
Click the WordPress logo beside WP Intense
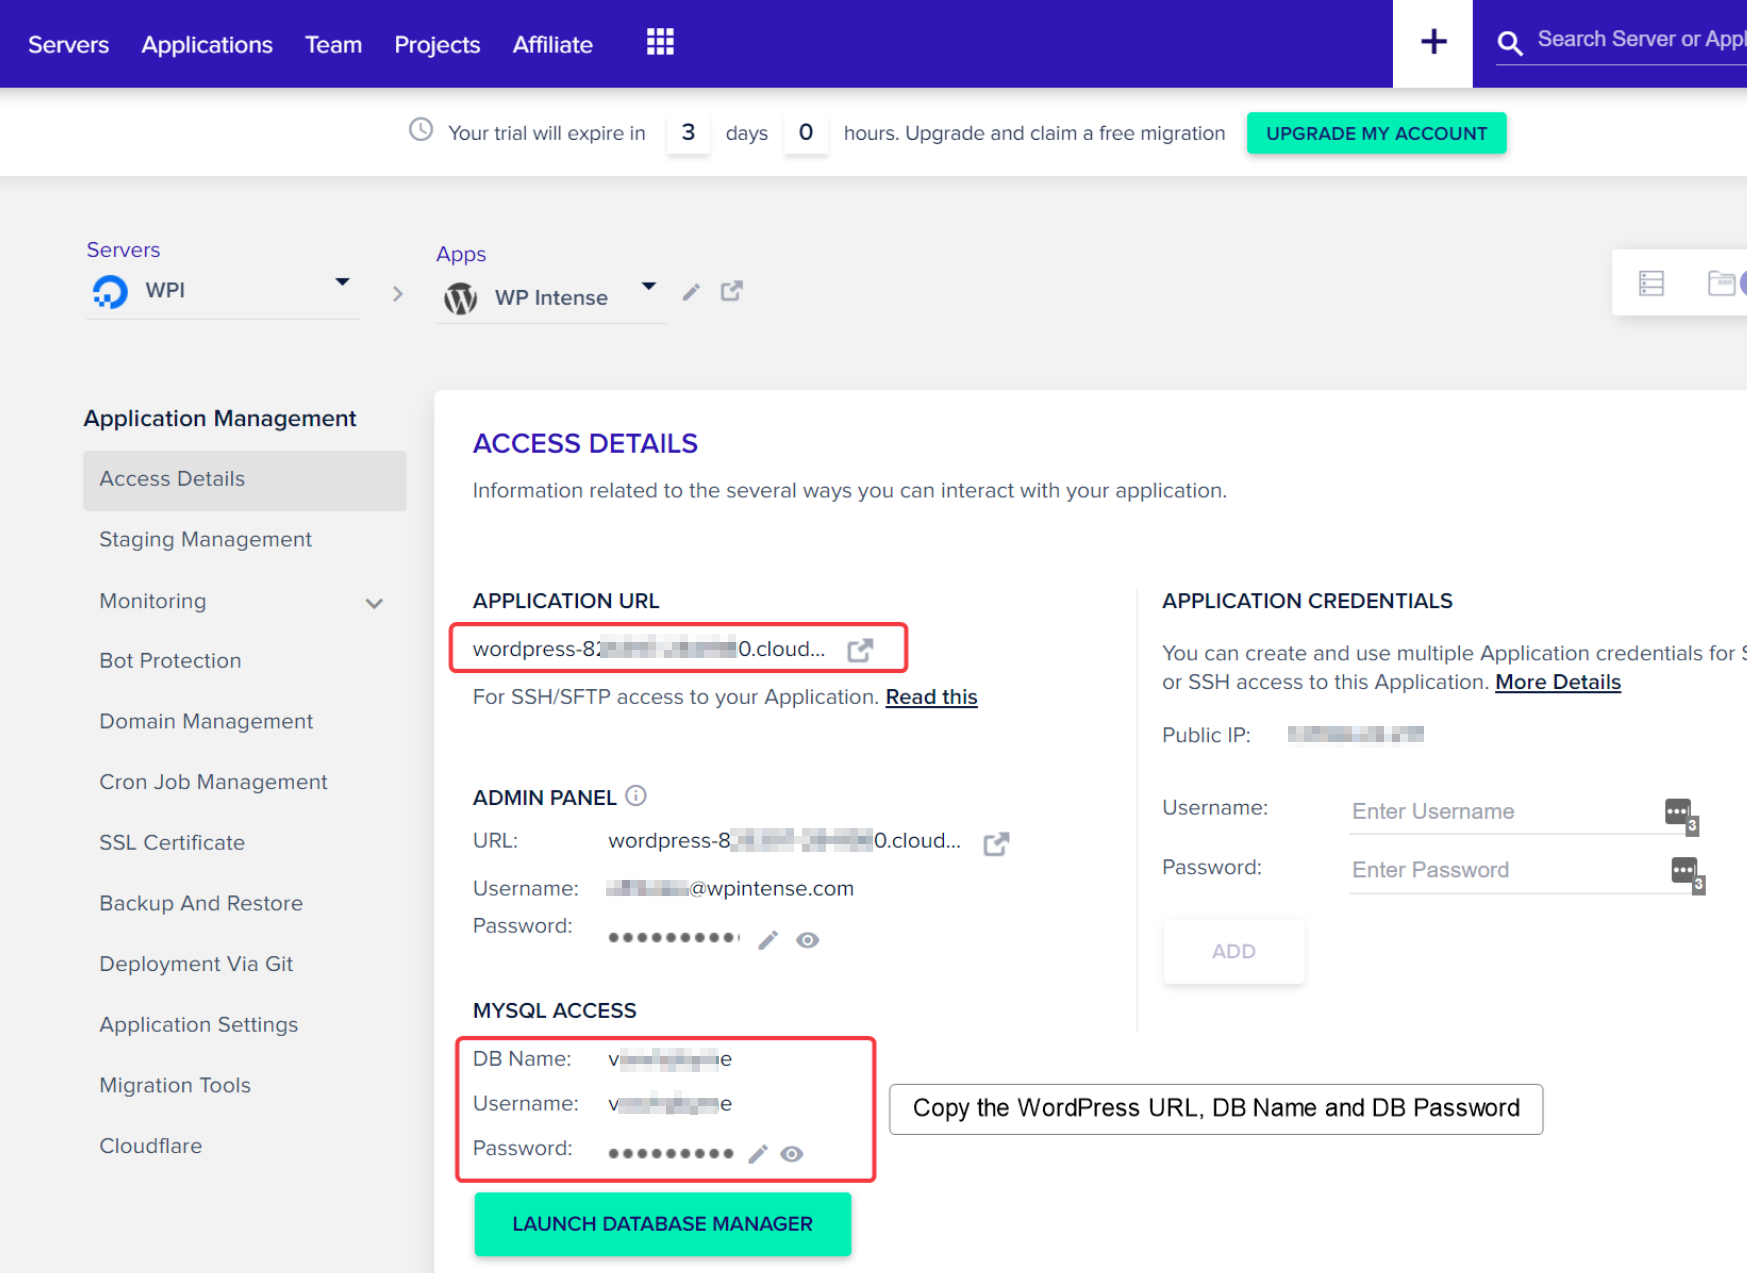(460, 298)
